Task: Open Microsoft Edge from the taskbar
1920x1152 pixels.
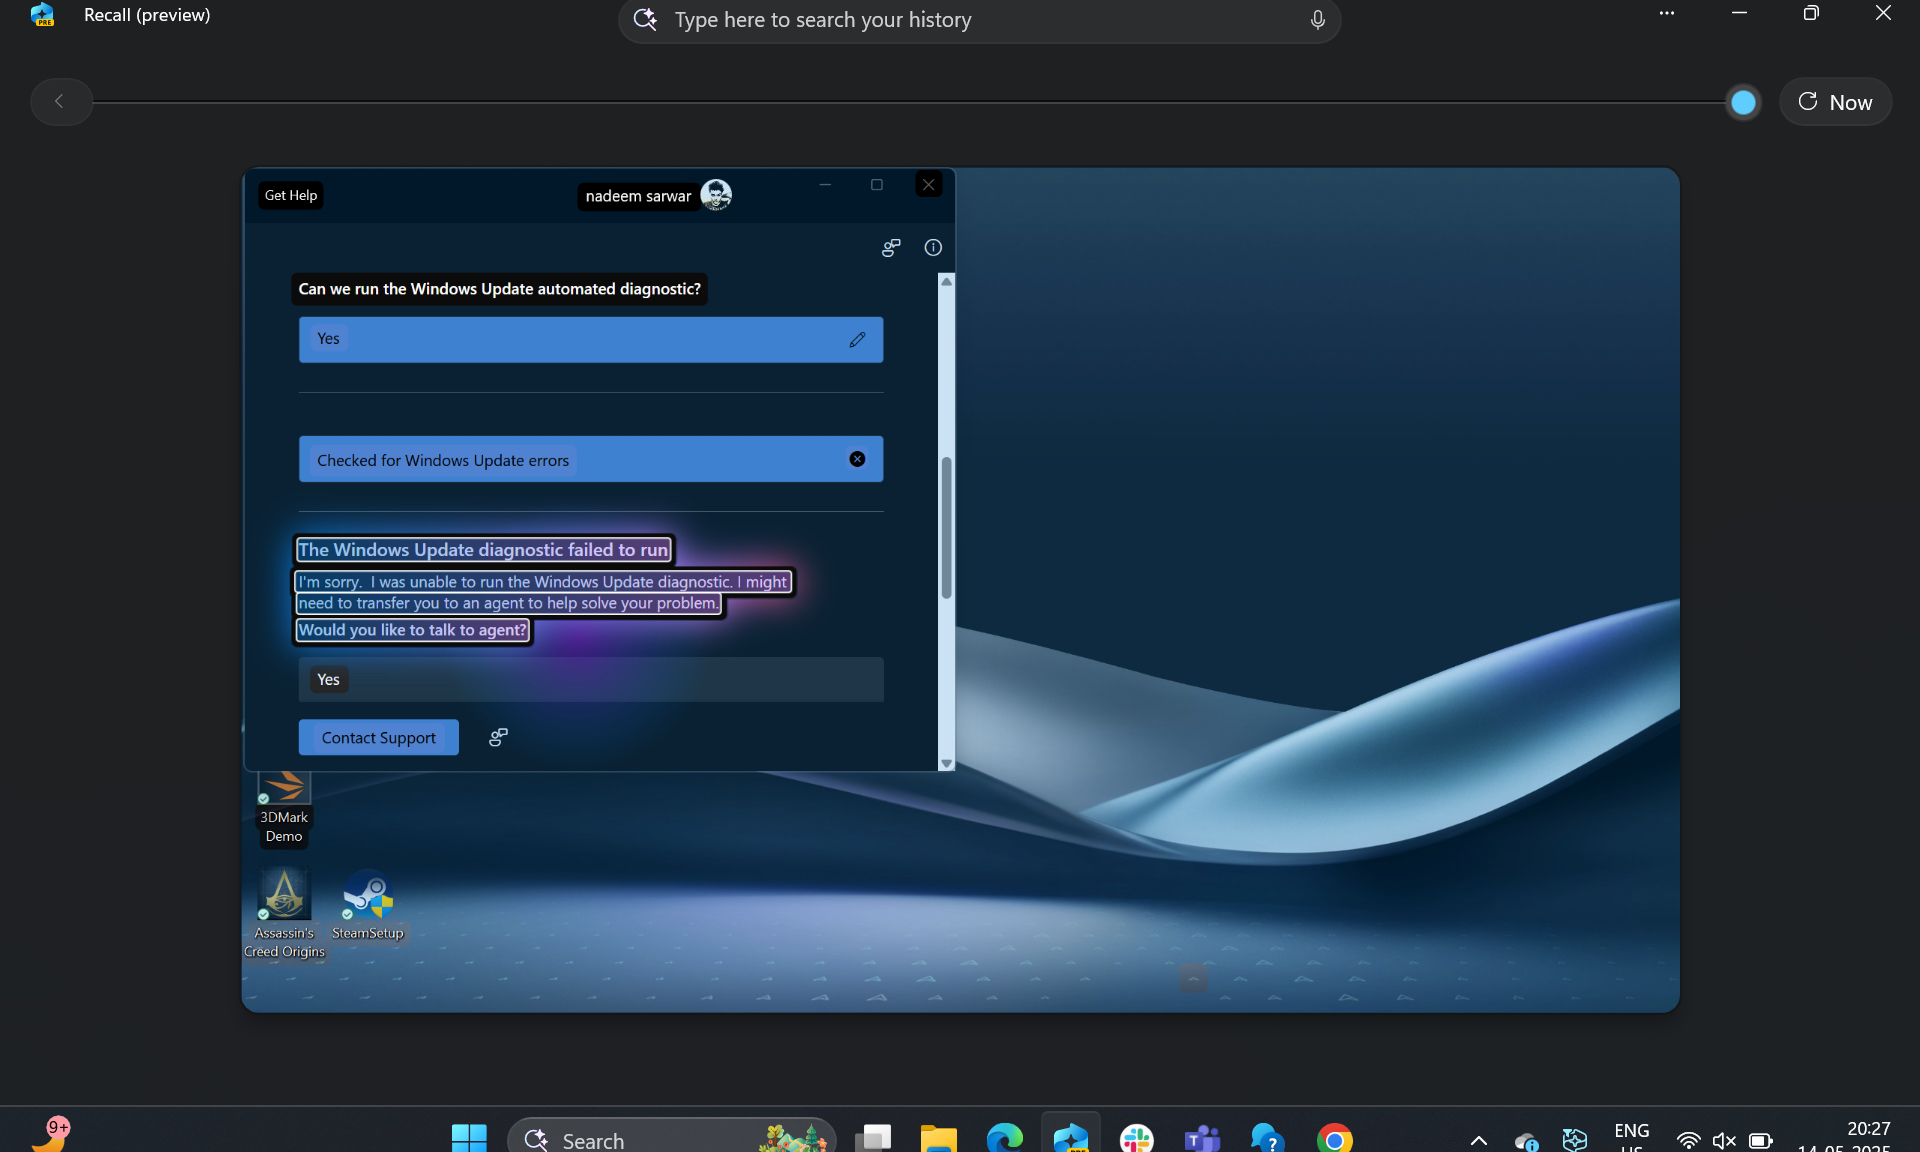Action: [1005, 1138]
